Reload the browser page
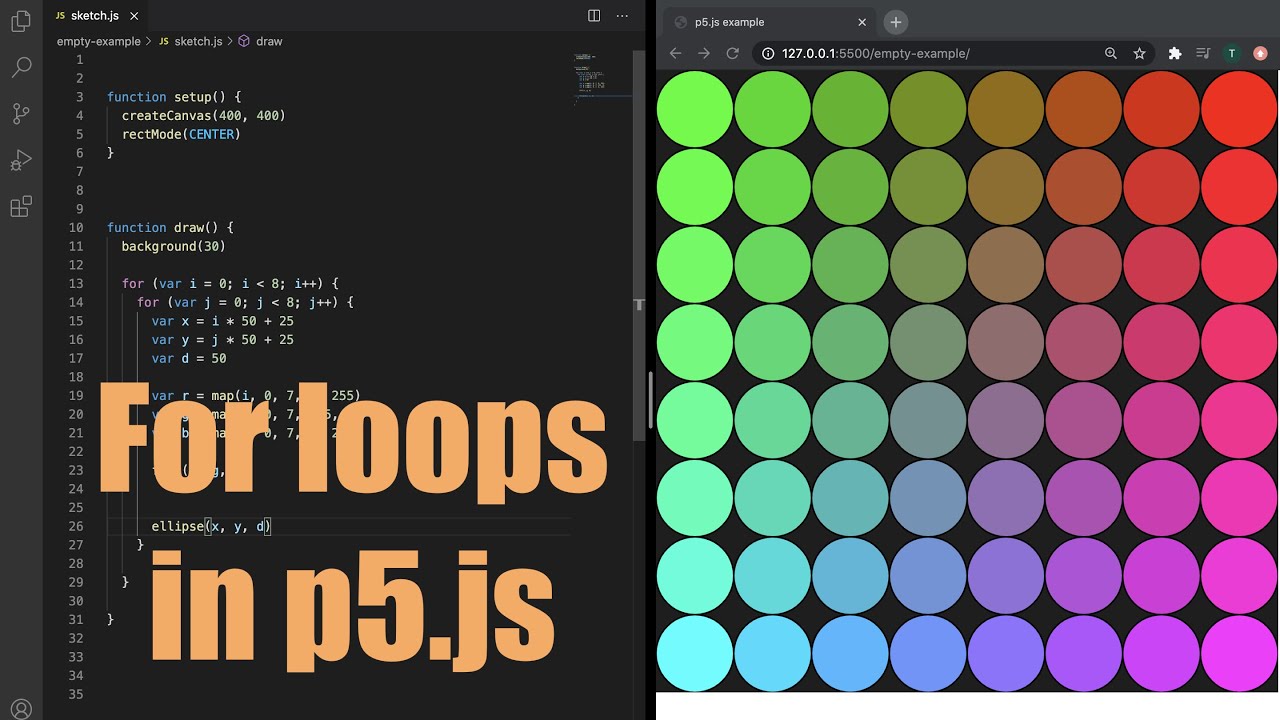Screen dimensions: 1280x720 [x=732, y=53]
